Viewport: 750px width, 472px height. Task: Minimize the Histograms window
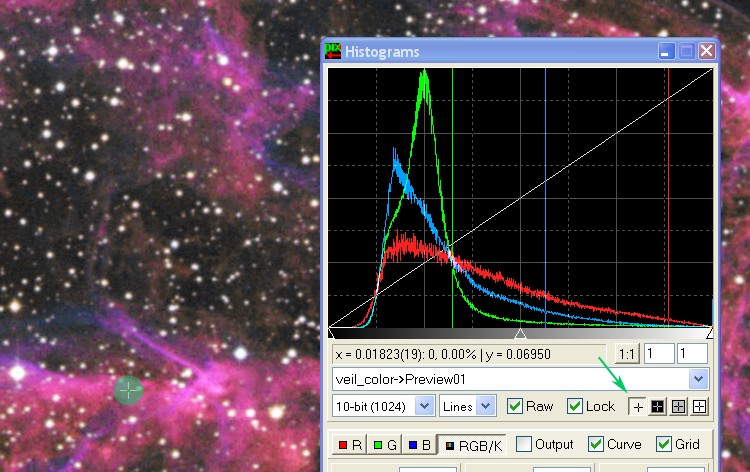pyautogui.click(x=666, y=51)
